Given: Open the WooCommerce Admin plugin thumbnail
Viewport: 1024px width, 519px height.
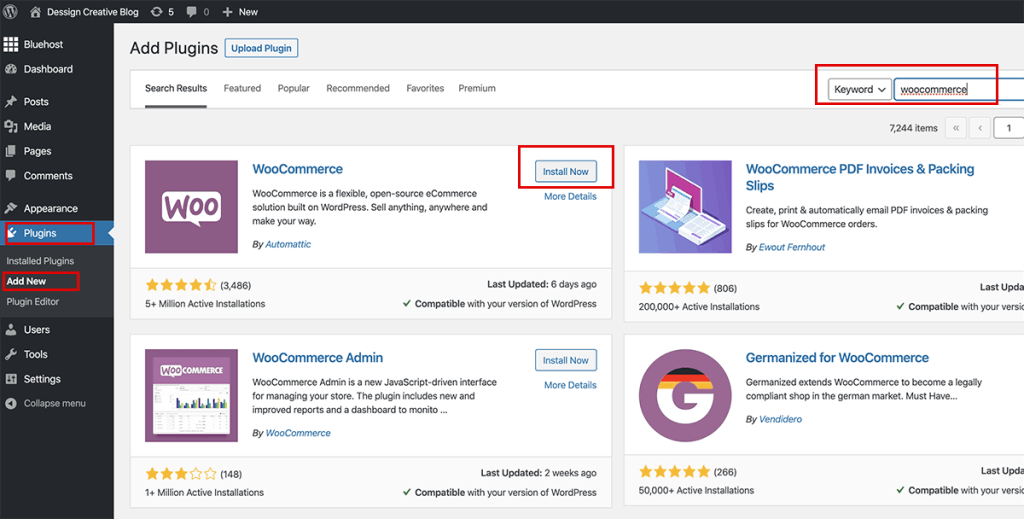Looking at the screenshot, I should coord(191,396).
